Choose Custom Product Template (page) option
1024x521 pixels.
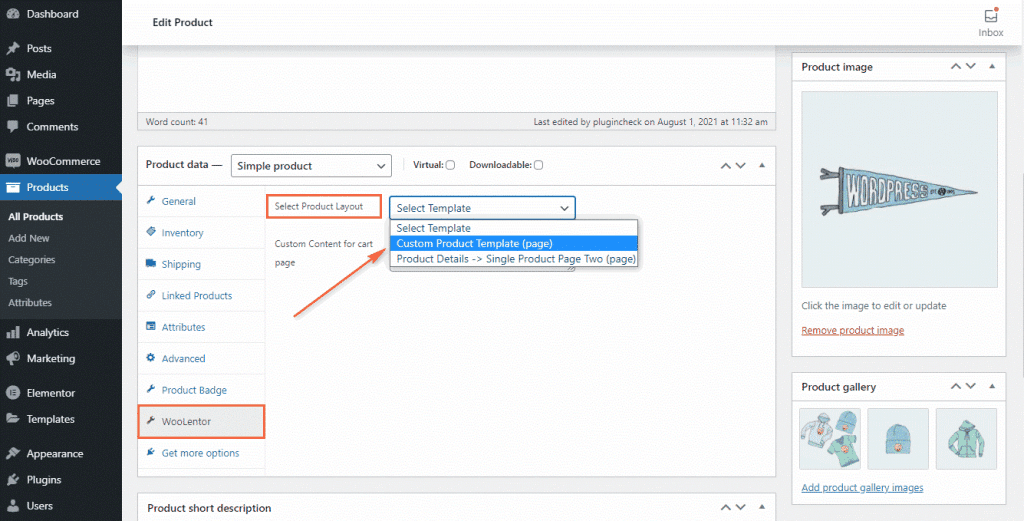click(x=474, y=243)
